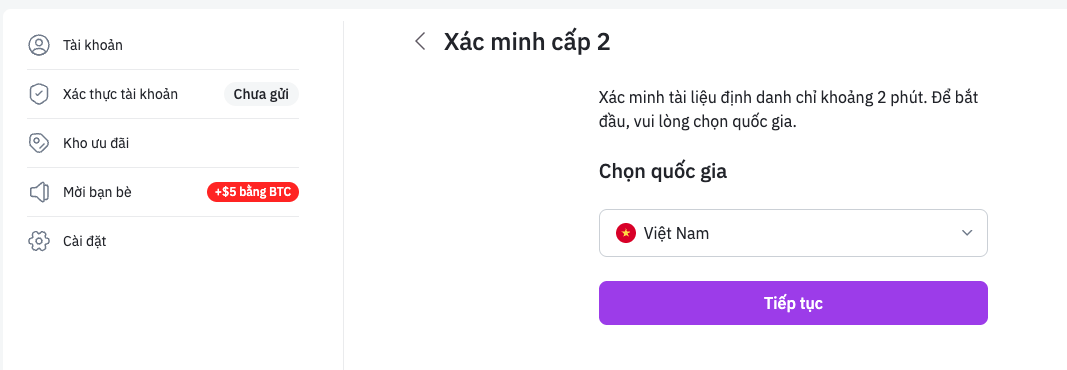Open the Xác thực tài khoản section
1067x370 pixels.
coord(163,95)
